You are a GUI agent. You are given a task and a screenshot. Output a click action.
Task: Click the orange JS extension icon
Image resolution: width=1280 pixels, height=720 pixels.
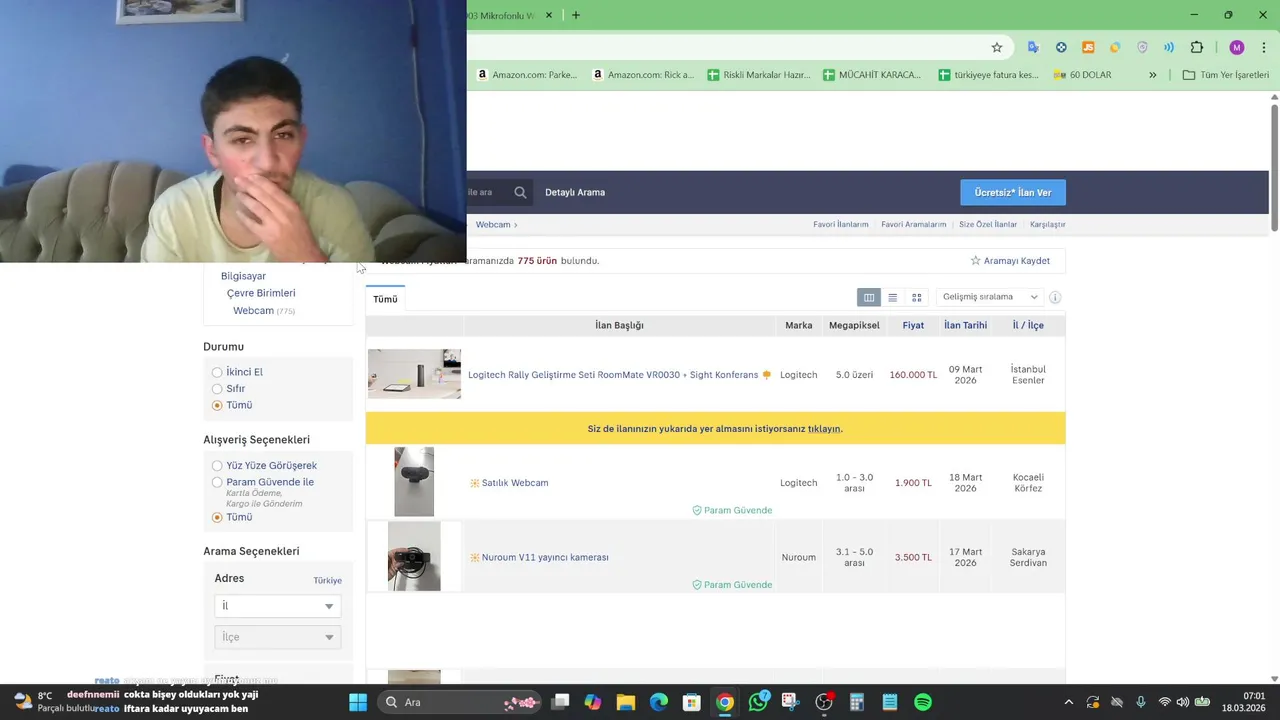coord(1088,47)
